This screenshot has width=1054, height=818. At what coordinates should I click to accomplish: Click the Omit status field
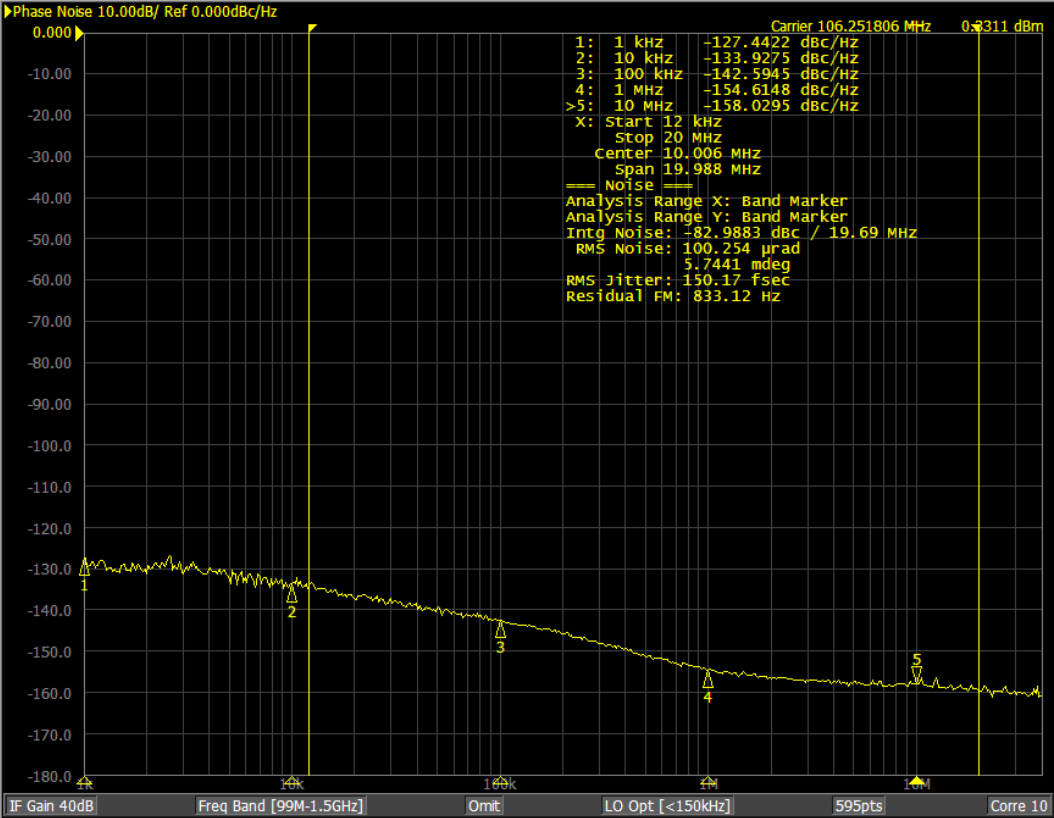tap(484, 806)
